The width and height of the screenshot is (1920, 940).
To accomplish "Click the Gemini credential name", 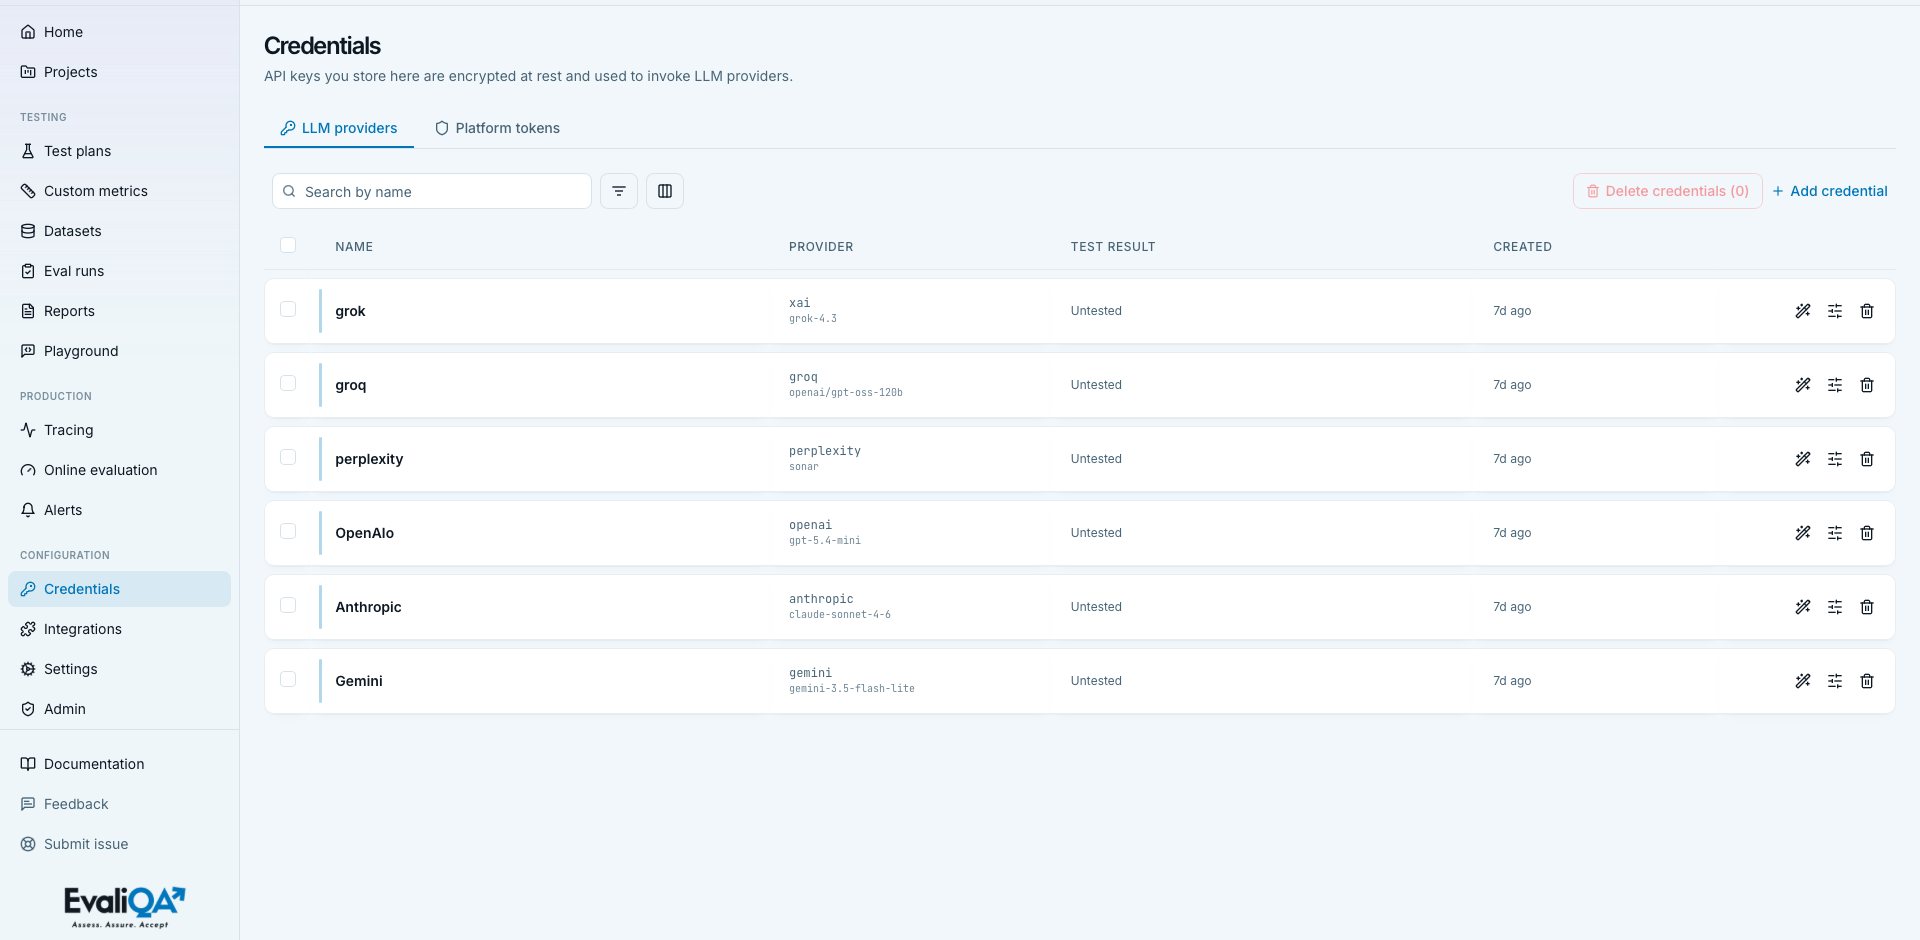I will [x=359, y=681].
